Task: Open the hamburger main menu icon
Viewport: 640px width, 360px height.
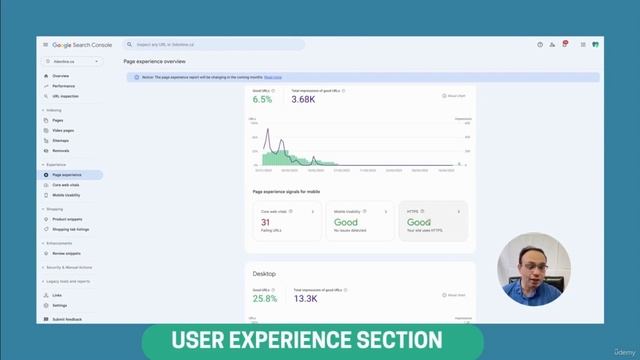Action: tap(46, 45)
